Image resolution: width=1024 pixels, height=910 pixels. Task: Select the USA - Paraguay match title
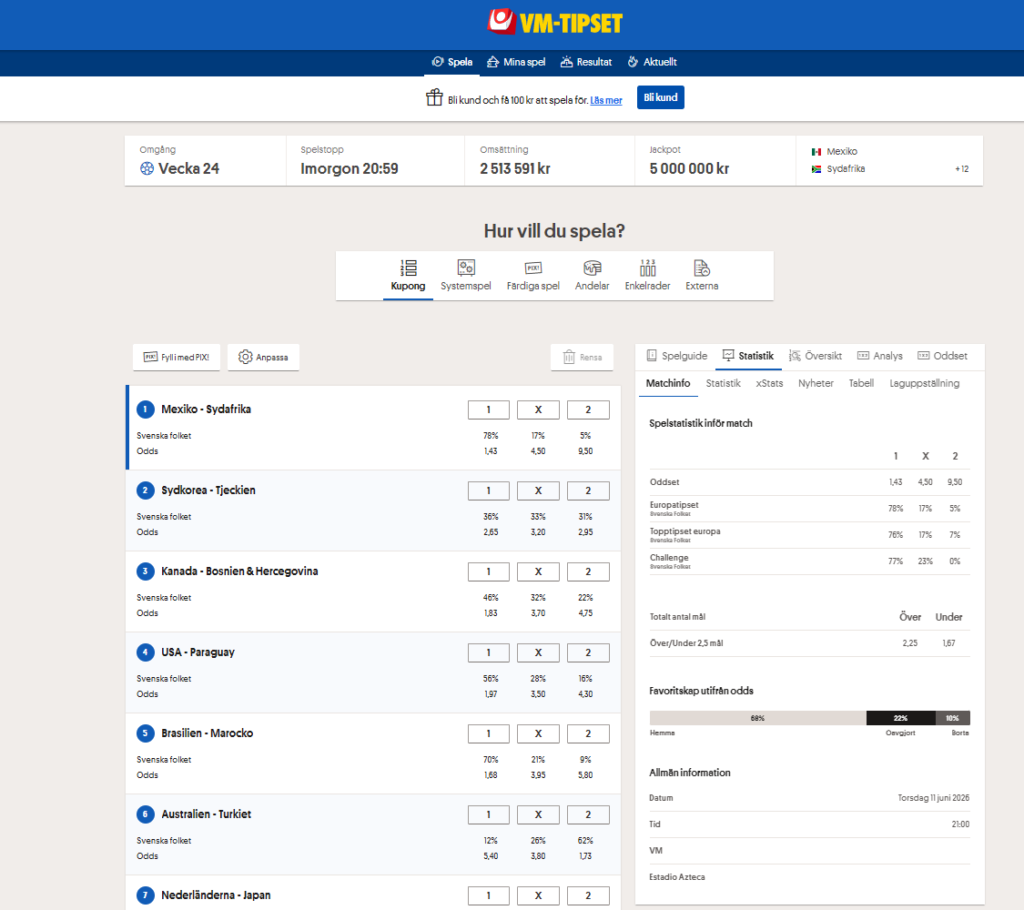tap(198, 653)
